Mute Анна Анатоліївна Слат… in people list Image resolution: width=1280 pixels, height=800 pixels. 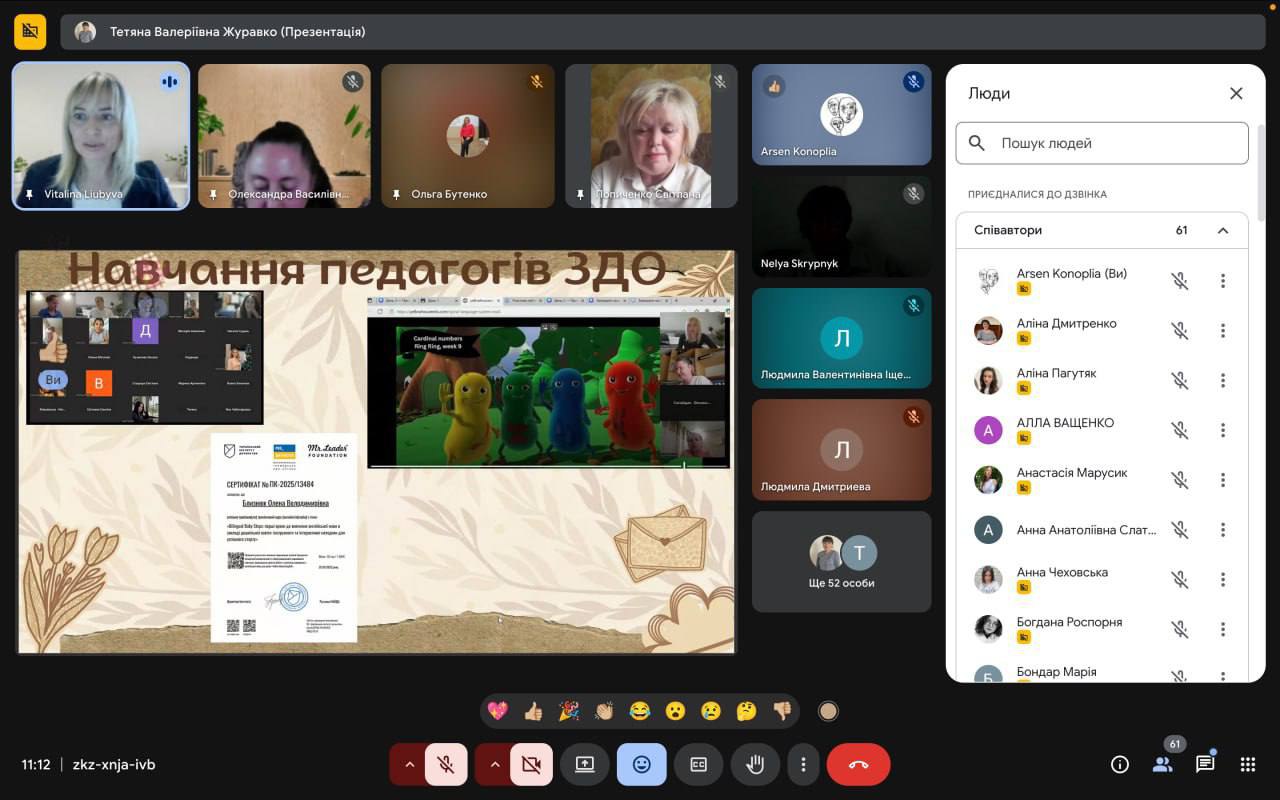(1180, 530)
